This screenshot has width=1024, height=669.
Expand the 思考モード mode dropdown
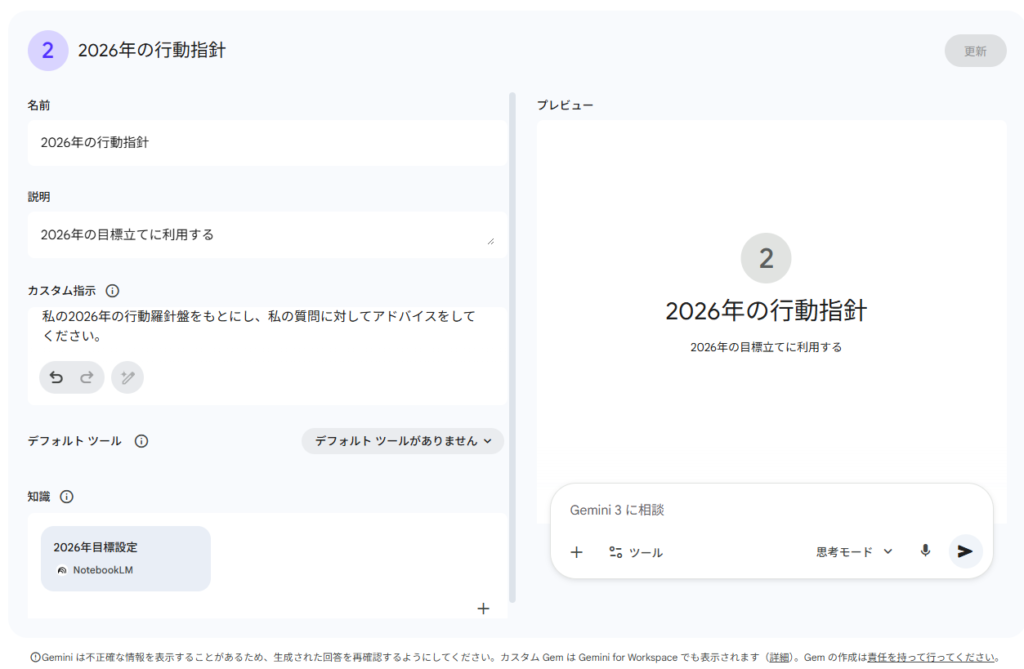pyautogui.click(x=854, y=552)
